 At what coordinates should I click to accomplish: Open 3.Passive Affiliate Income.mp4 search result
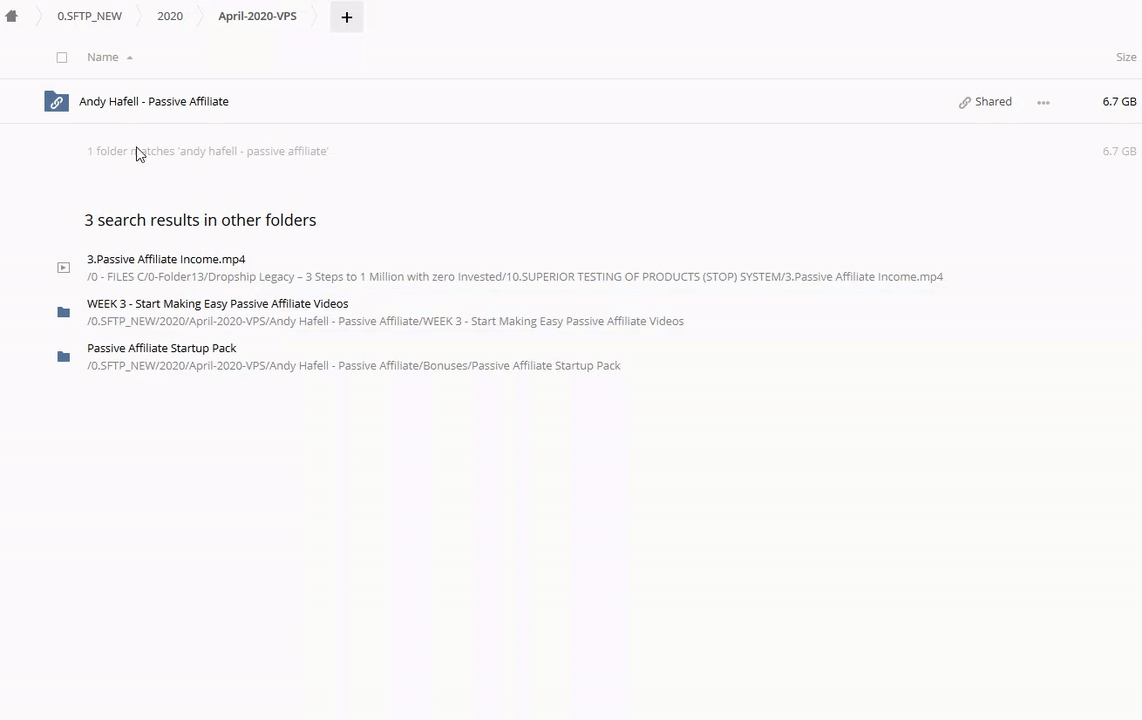166,259
